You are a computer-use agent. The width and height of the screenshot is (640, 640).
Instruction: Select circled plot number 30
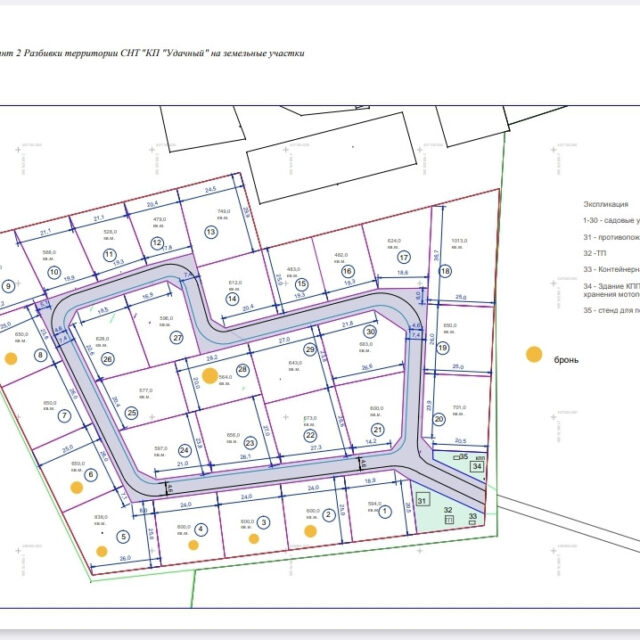(x=370, y=331)
